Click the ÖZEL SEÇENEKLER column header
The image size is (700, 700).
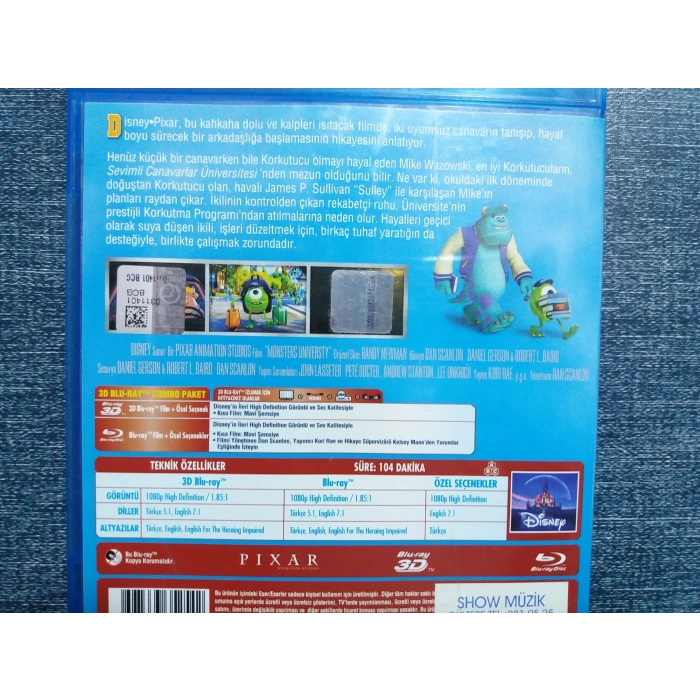[466, 483]
